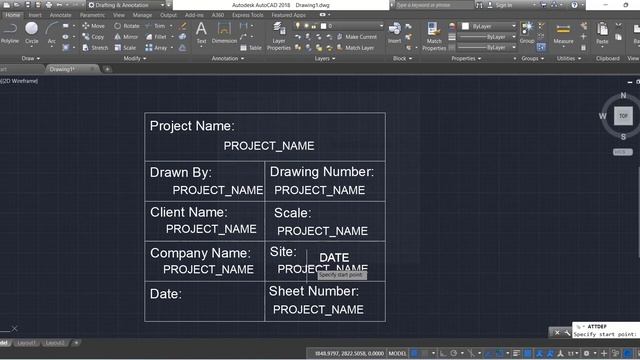Viewport: 640px width, 360px height.
Task: Click the Match Layer button
Action: [356, 48]
